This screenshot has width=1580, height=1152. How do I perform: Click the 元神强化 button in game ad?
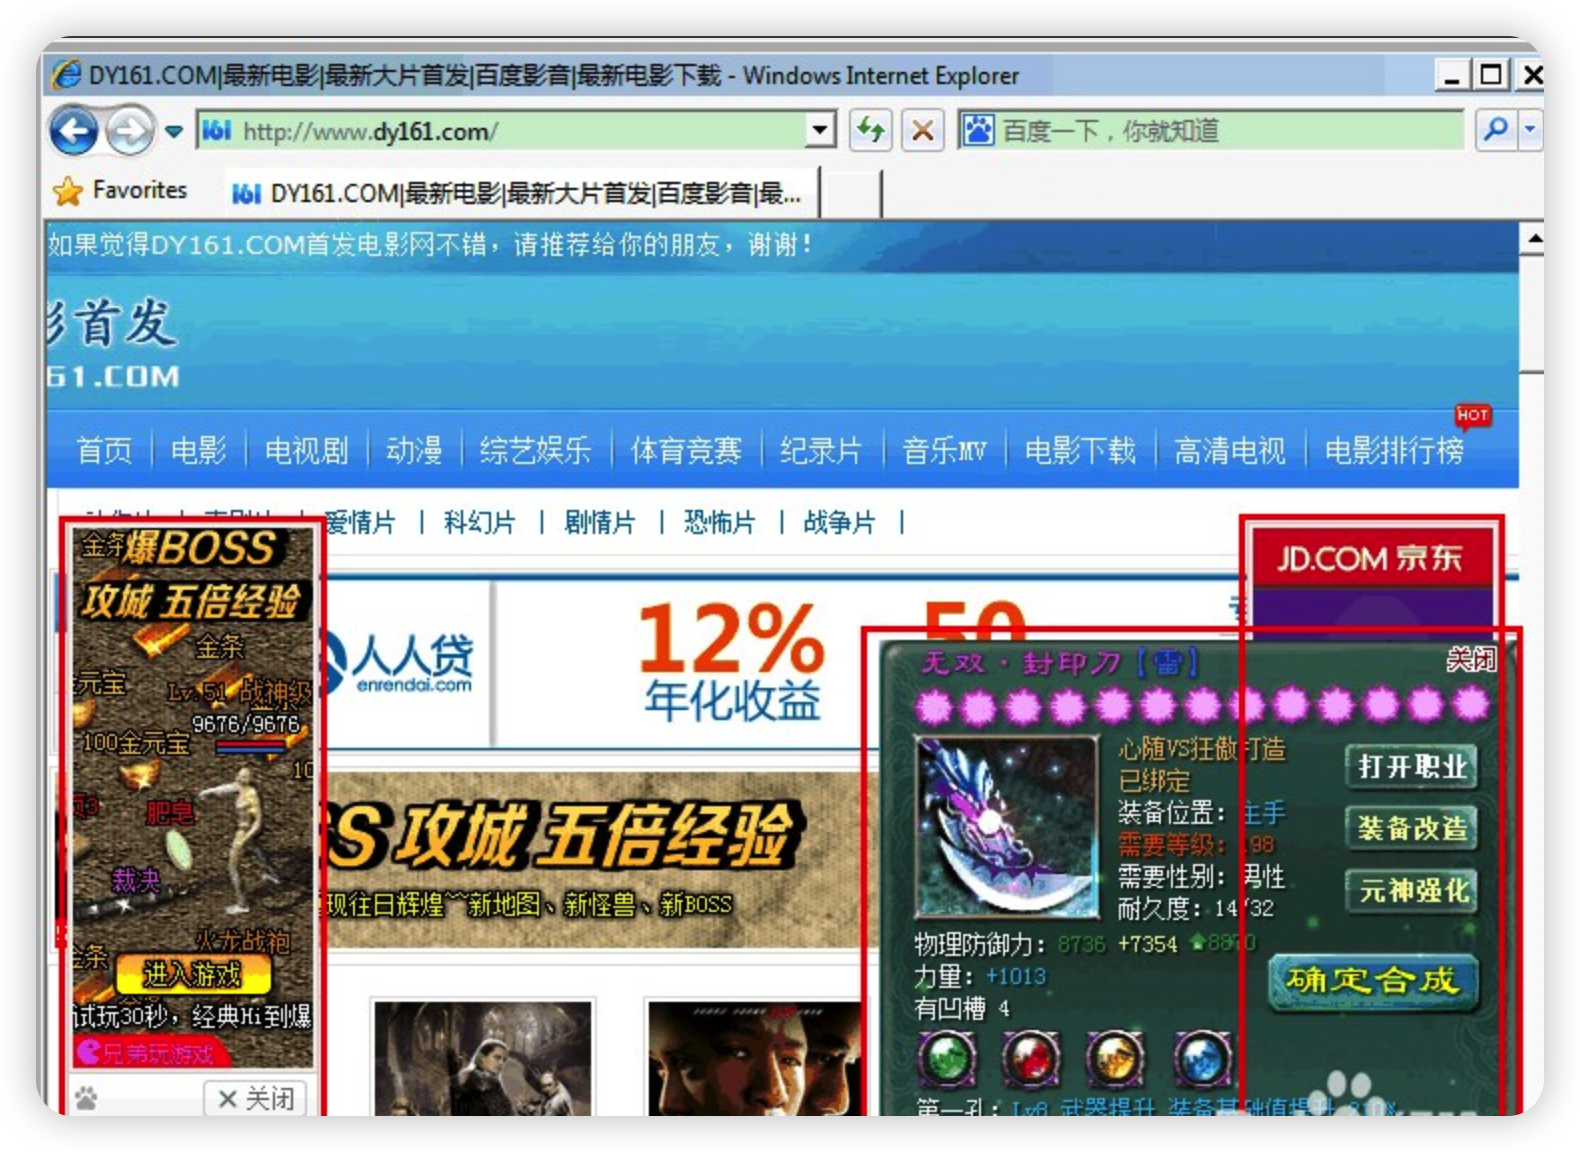[1412, 890]
